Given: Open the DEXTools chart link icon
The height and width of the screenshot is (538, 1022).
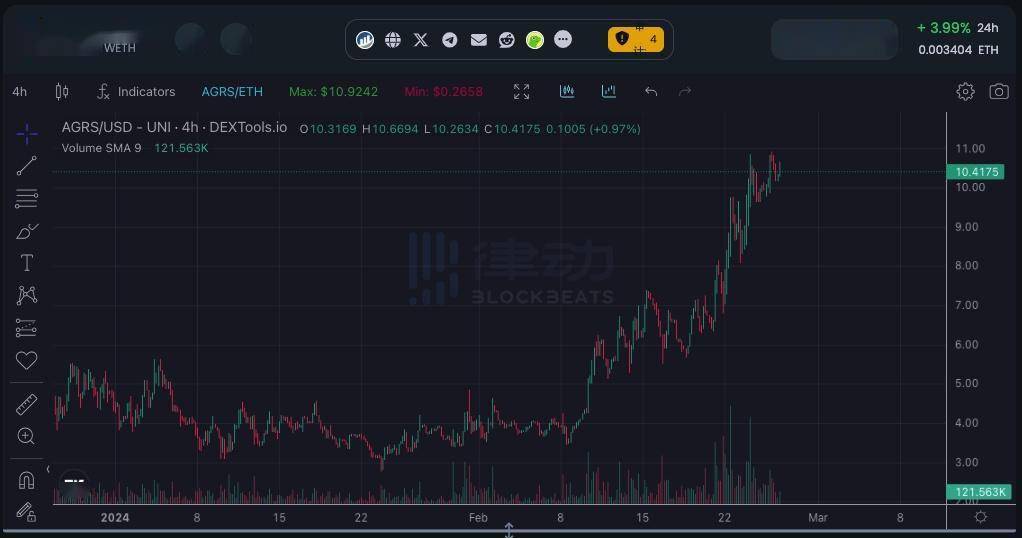Looking at the screenshot, I should [365, 40].
